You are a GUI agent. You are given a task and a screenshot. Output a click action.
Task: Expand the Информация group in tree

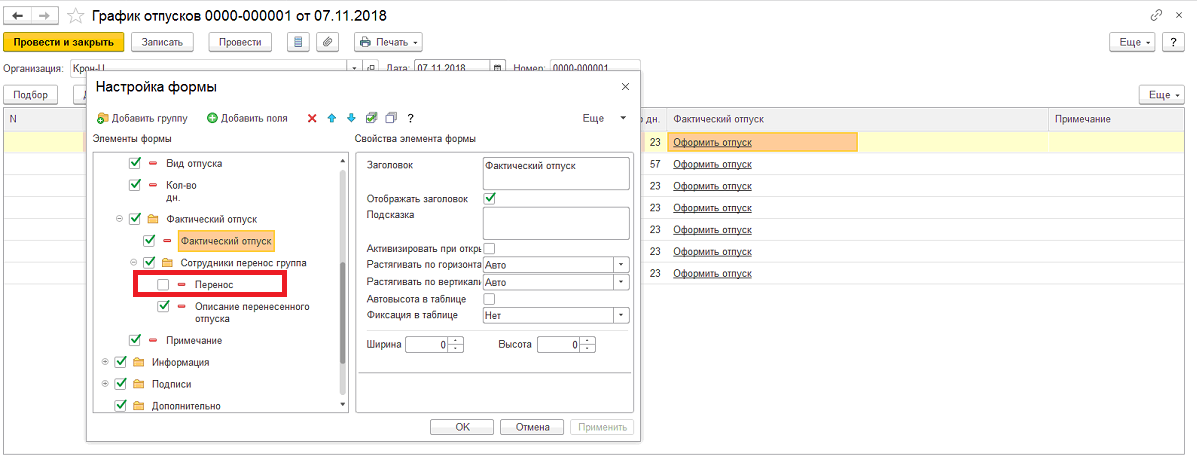(105, 362)
